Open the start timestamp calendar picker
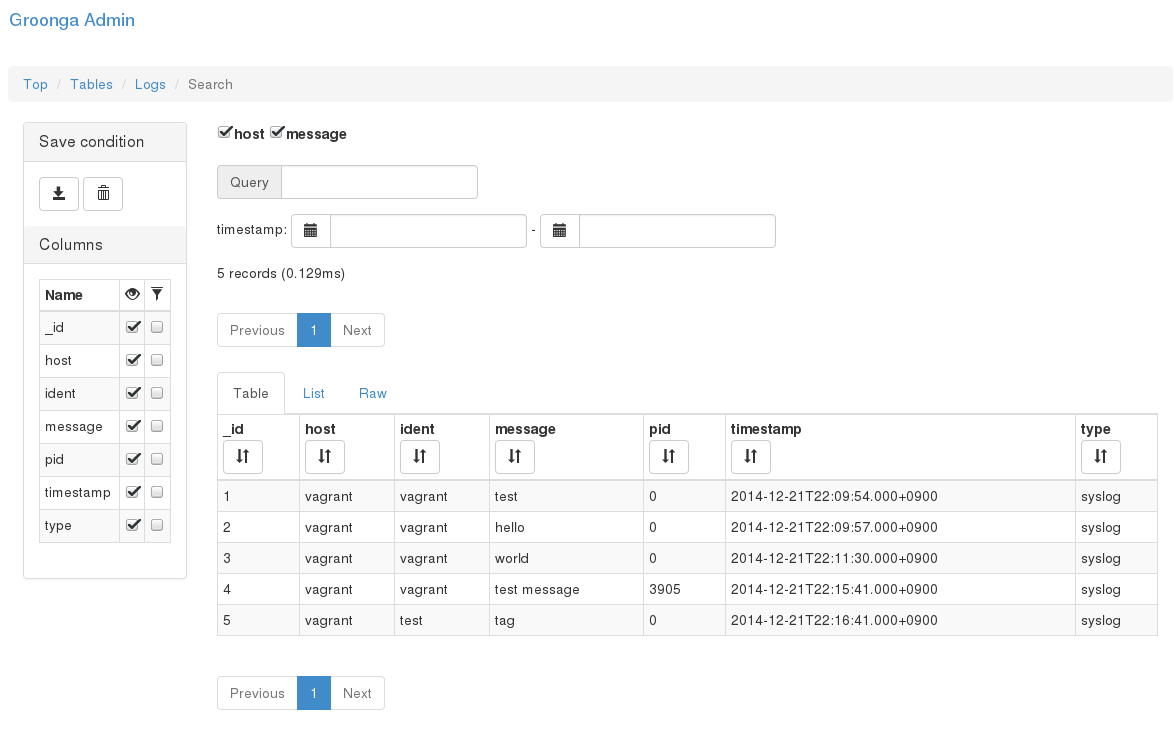This screenshot has height=729, width=1174. click(310, 230)
